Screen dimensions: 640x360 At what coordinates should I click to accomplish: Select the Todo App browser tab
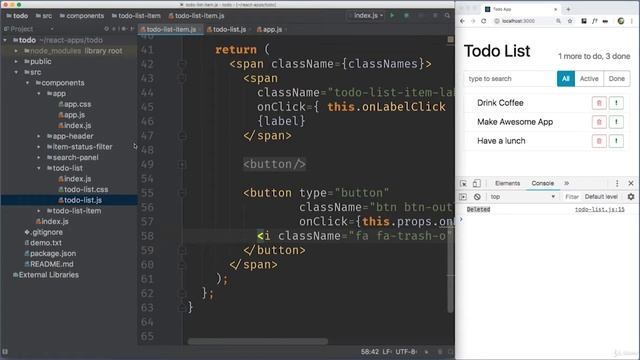(x=520, y=9)
